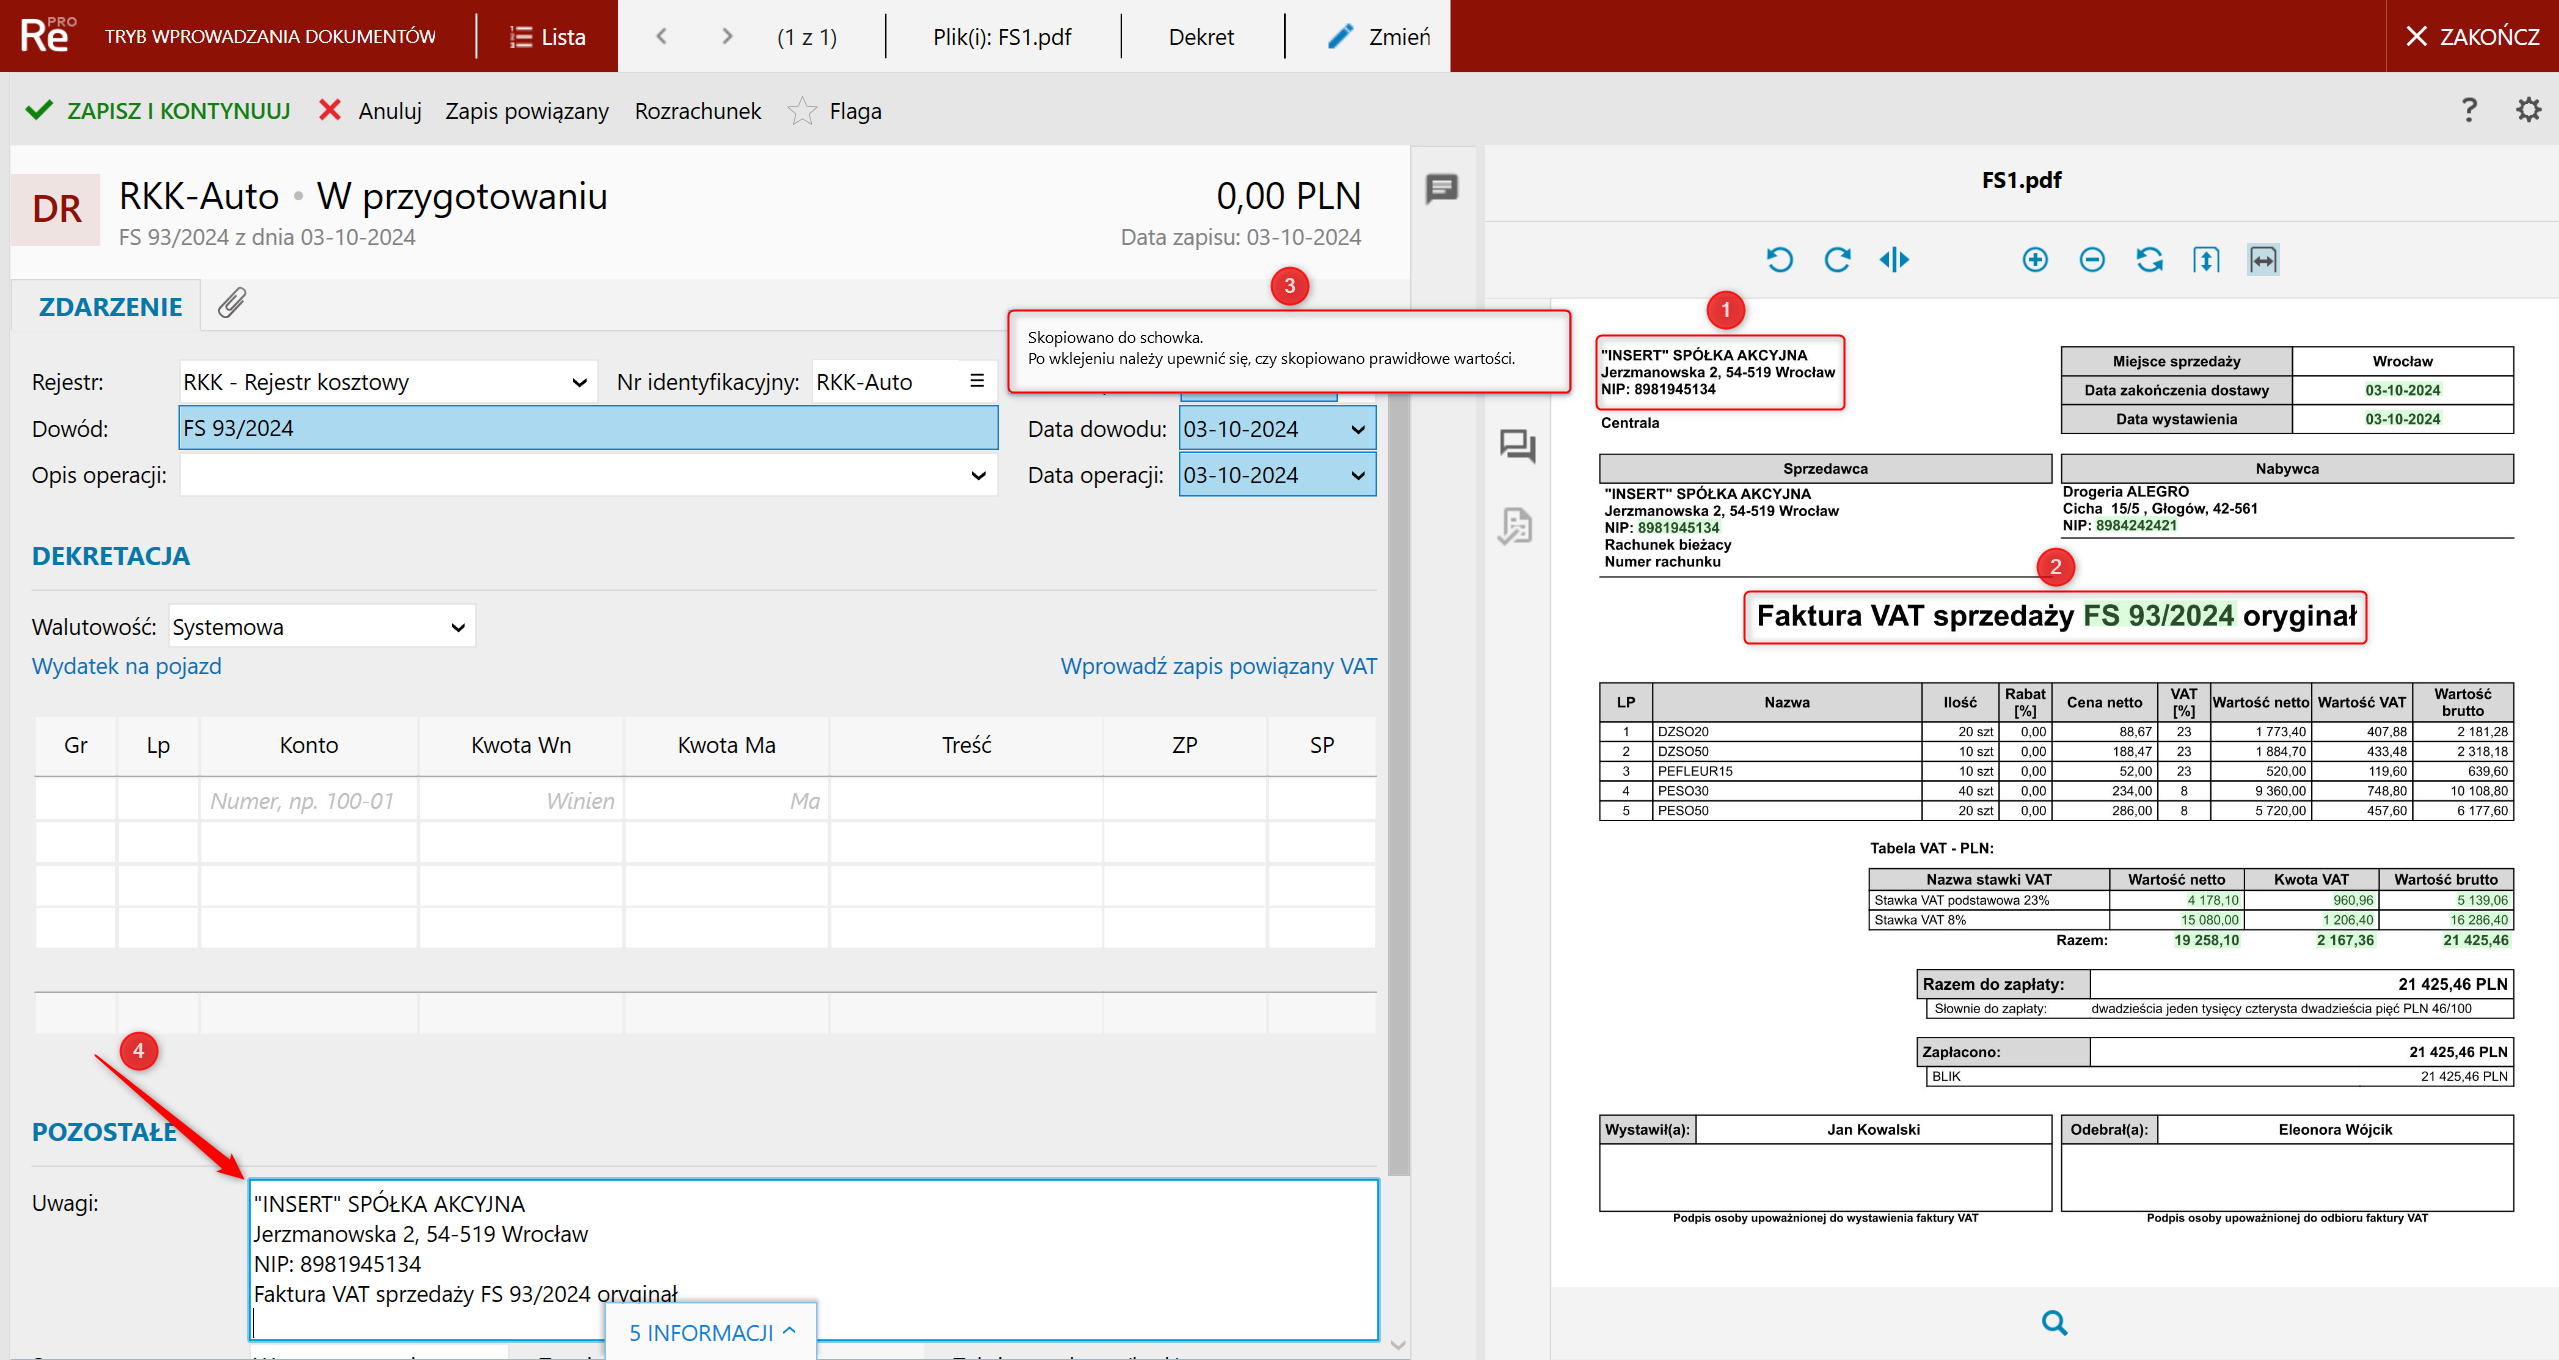Screen dimensions: 2559x1360
Task: Open Wprowadź zapis powiązany VAT link
Action: 1217,666
